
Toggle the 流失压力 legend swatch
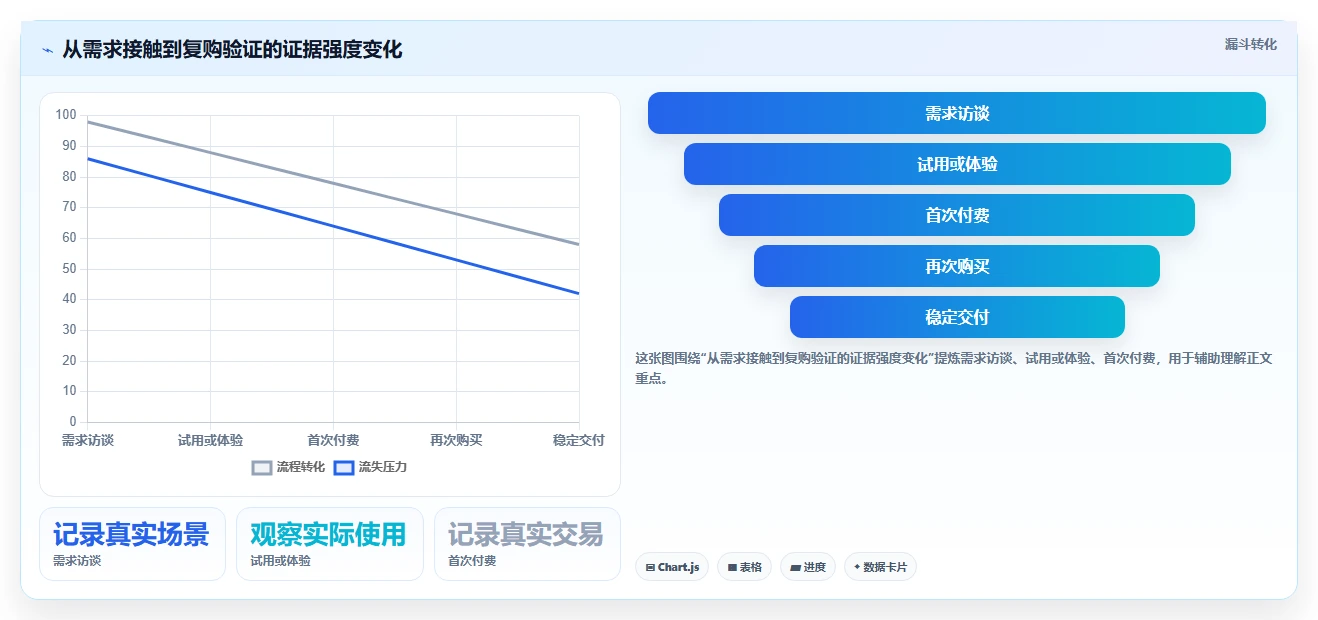[x=344, y=467]
